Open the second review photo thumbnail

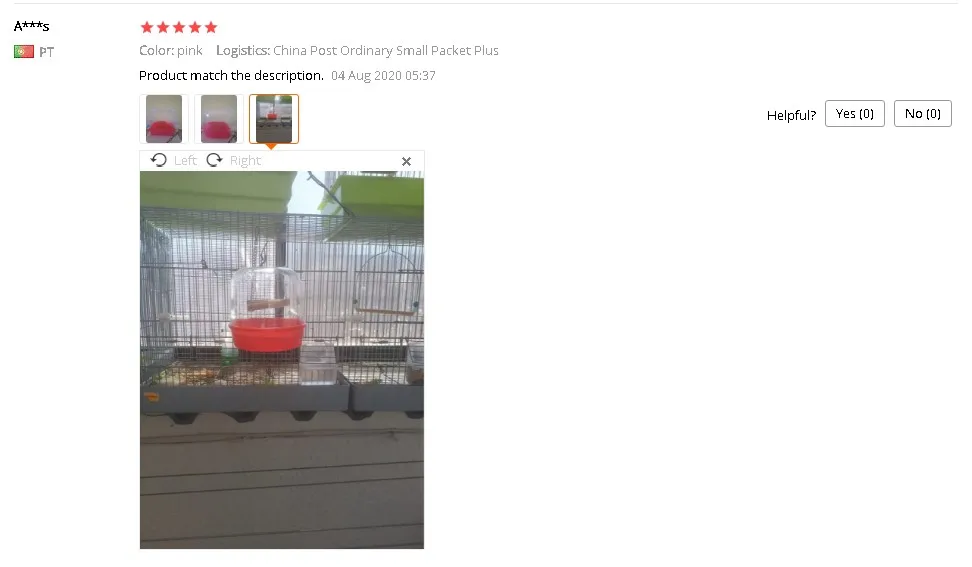click(x=218, y=119)
